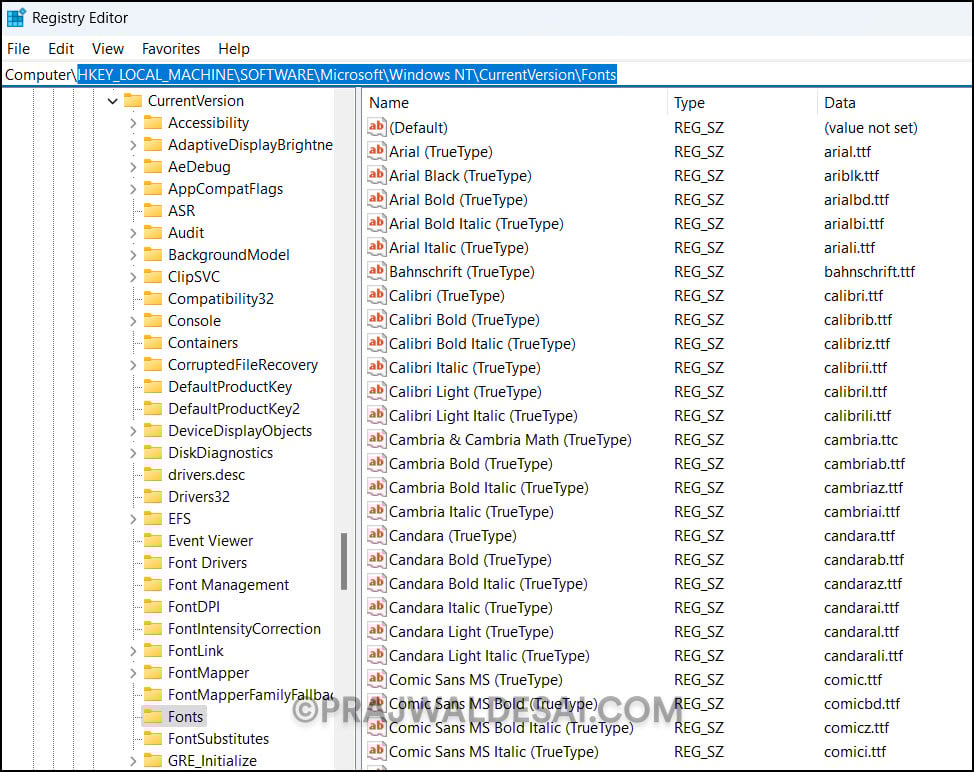The height and width of the screenshot is (772, 974).
Task: Click the Font Drivers folder icon
Action: [153, 563]
